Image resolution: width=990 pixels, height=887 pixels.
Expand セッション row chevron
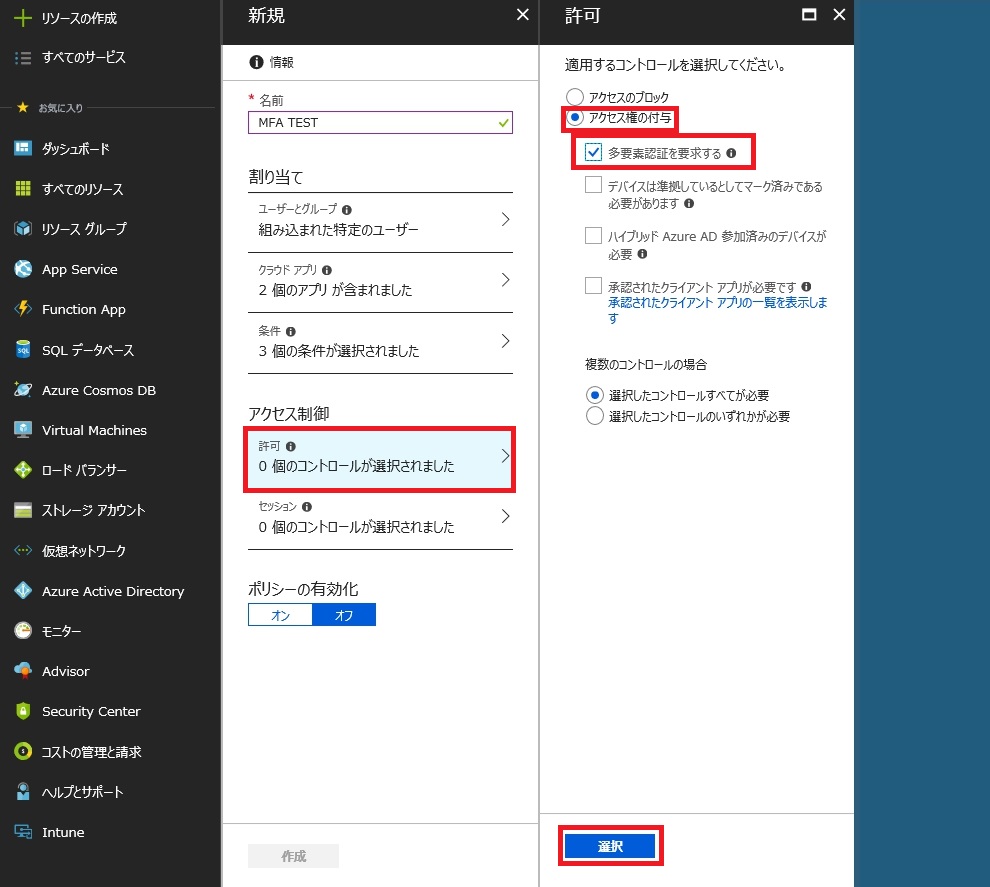click(x=505, y=516)
